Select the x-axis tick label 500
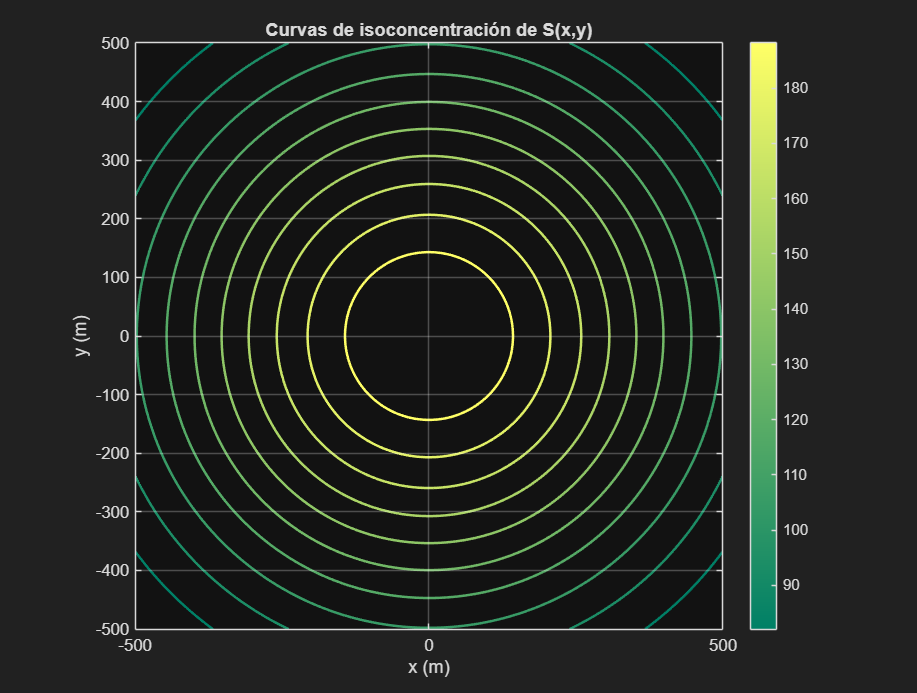The width and height of the screenshot is (917, 693). [721, 646]
